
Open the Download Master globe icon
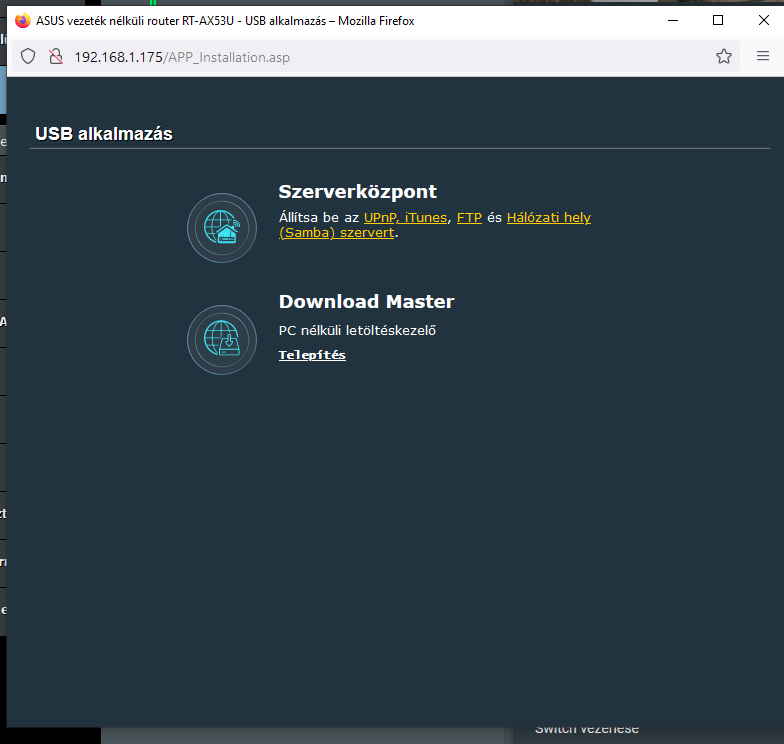coord(222,340)
